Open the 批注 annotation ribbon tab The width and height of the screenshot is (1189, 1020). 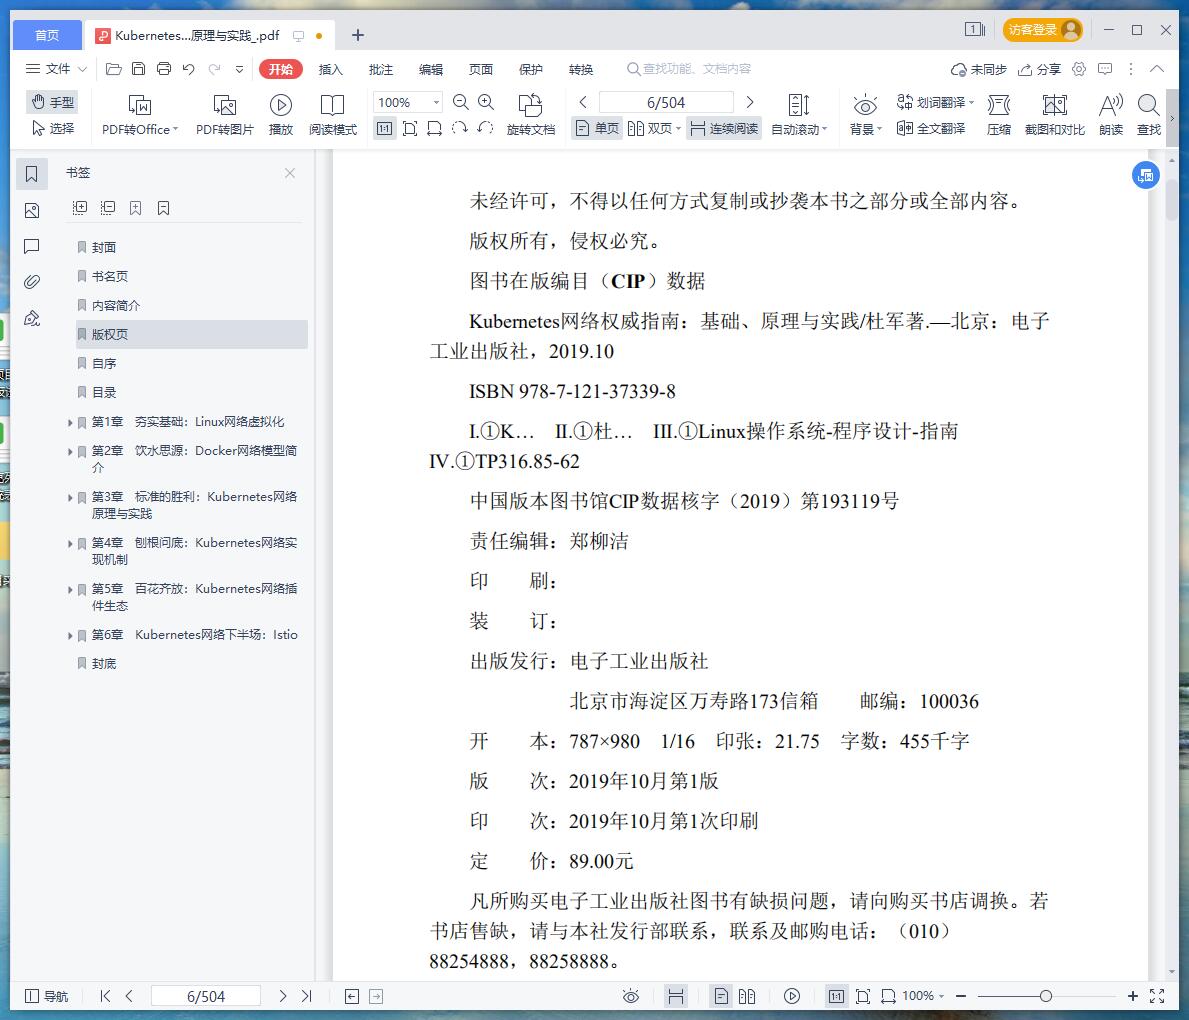pos(381,69)
